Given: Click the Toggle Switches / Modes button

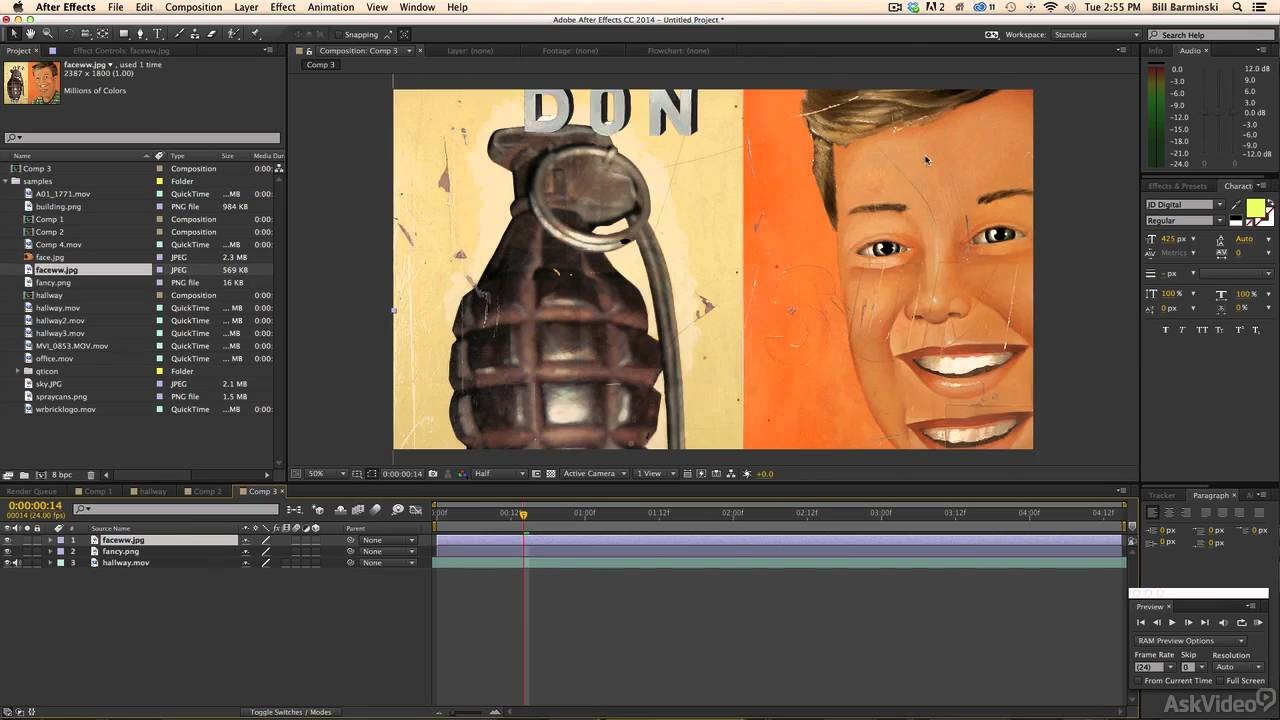Looking at the screenshot, I should coord(290,712).
